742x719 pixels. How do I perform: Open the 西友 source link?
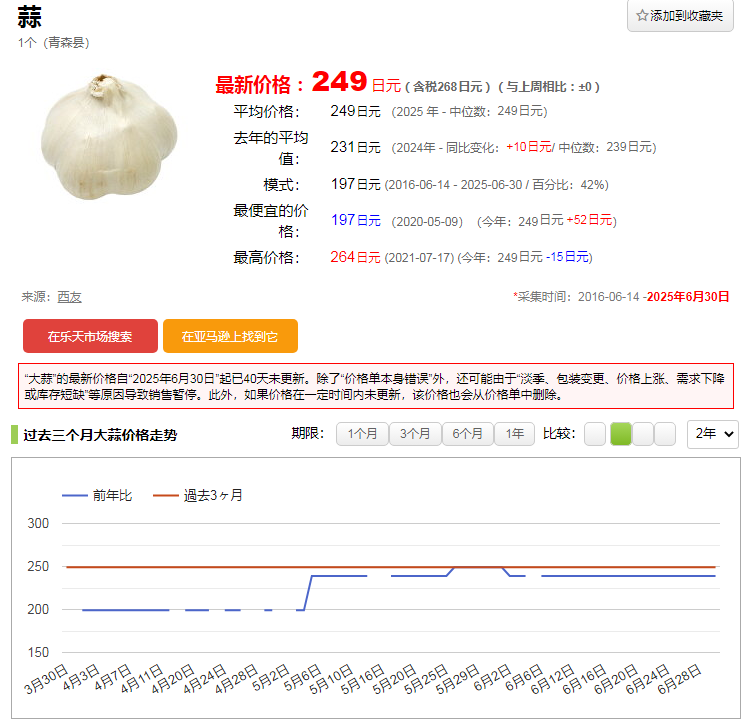(69, 297)
